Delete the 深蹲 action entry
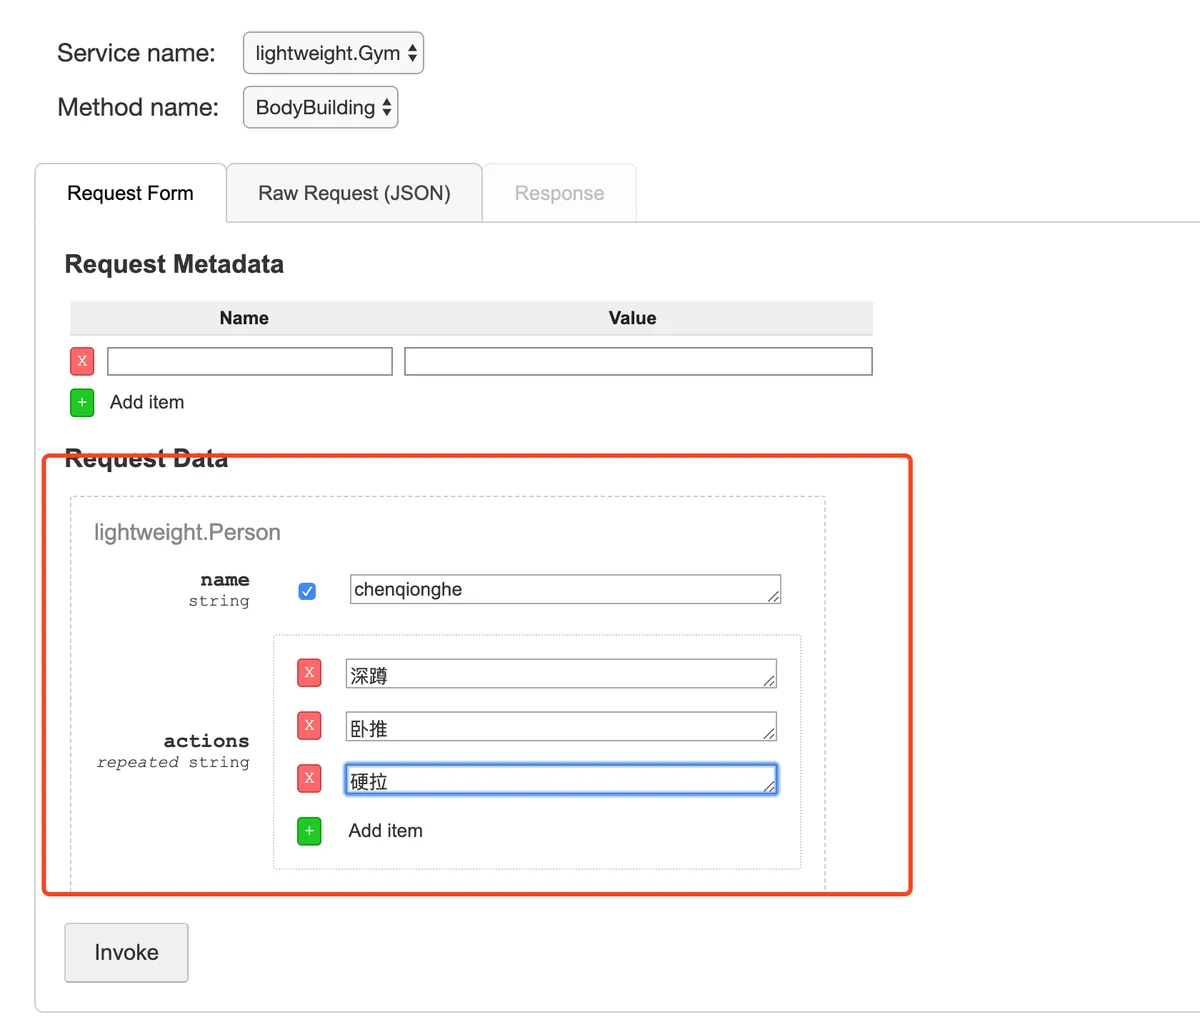The width and height of the screenshot is (1200, 1027). tap(309, 673)
